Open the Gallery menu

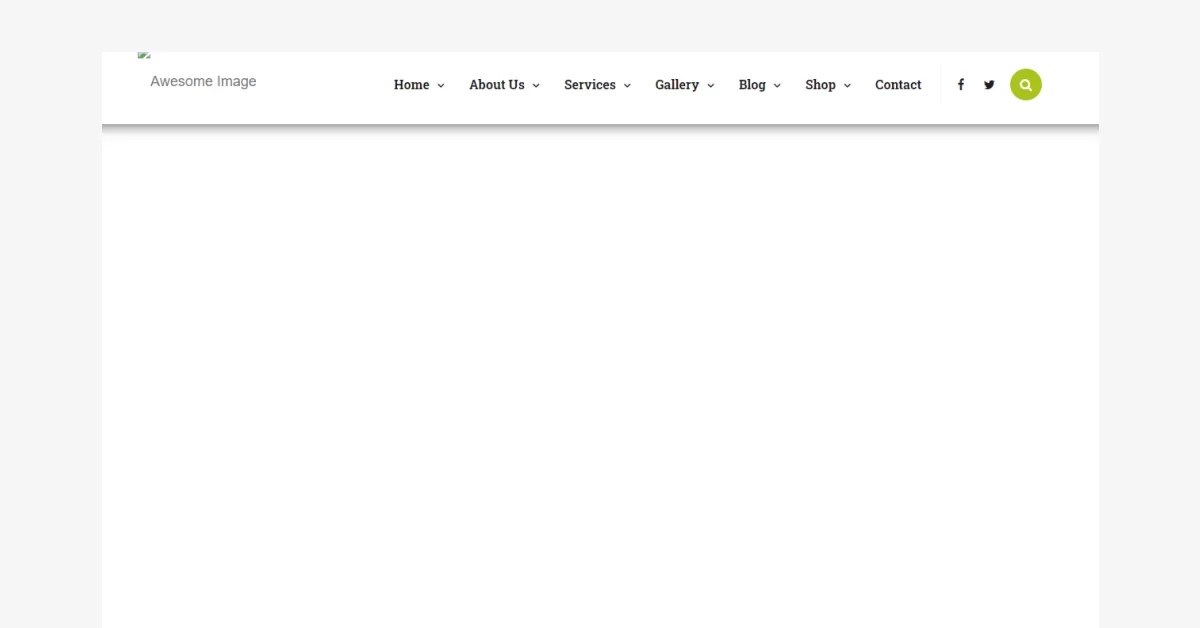[x=677, y=85]
